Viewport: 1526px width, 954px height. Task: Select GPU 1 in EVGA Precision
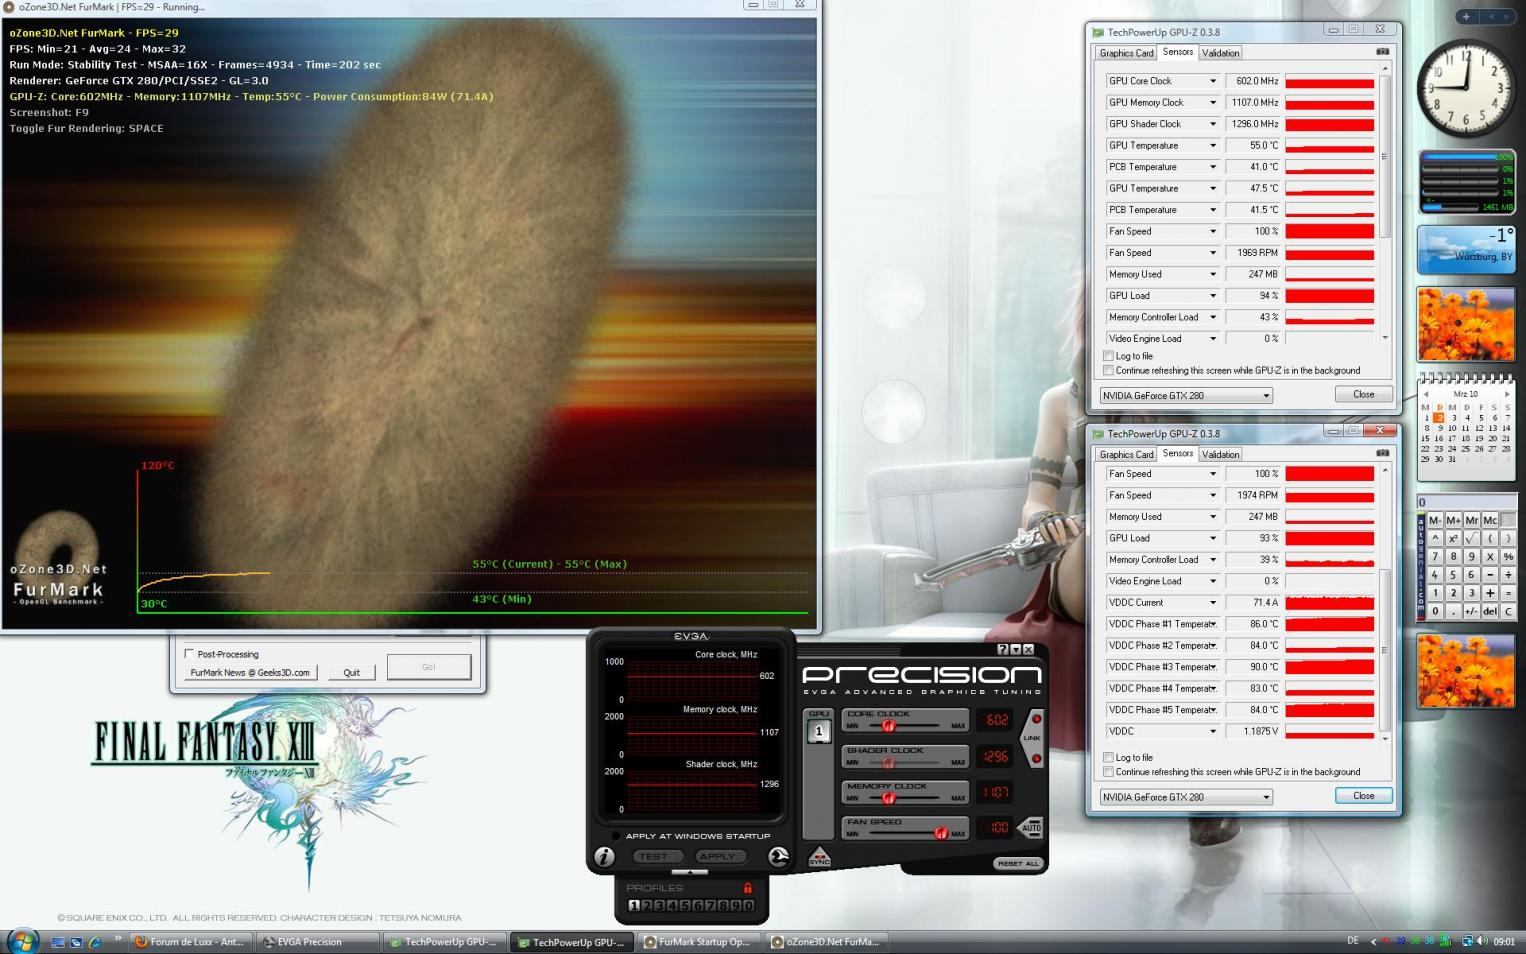tap(819, 731)
